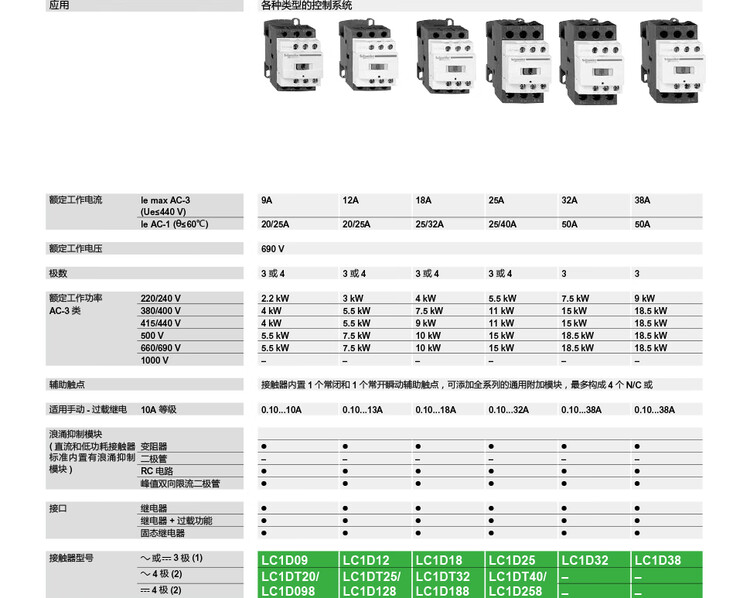Click the 0.10...32A overload relay range
Image resolution: width=750 pixels, height=598 pixels.
point(508,410)
